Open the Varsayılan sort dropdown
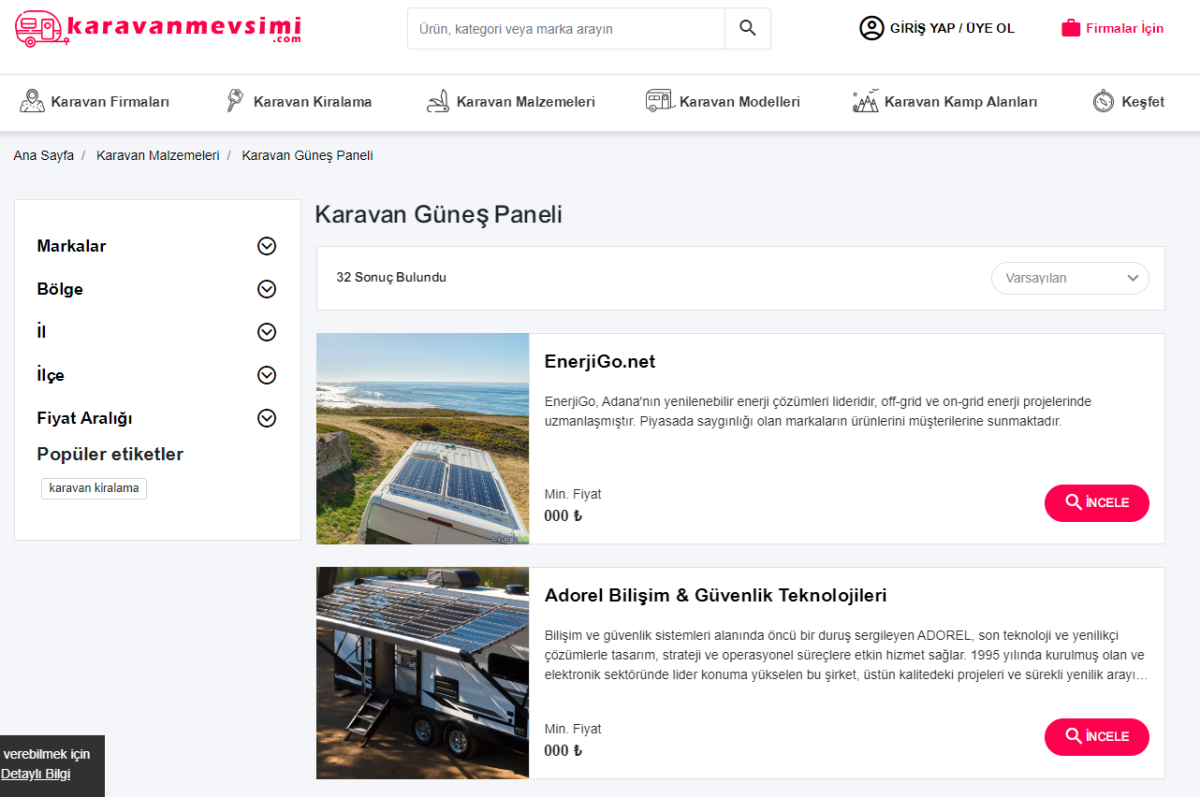This screenshot has width=1200, height=797. pyautogui.click(x=1069, y=278)
